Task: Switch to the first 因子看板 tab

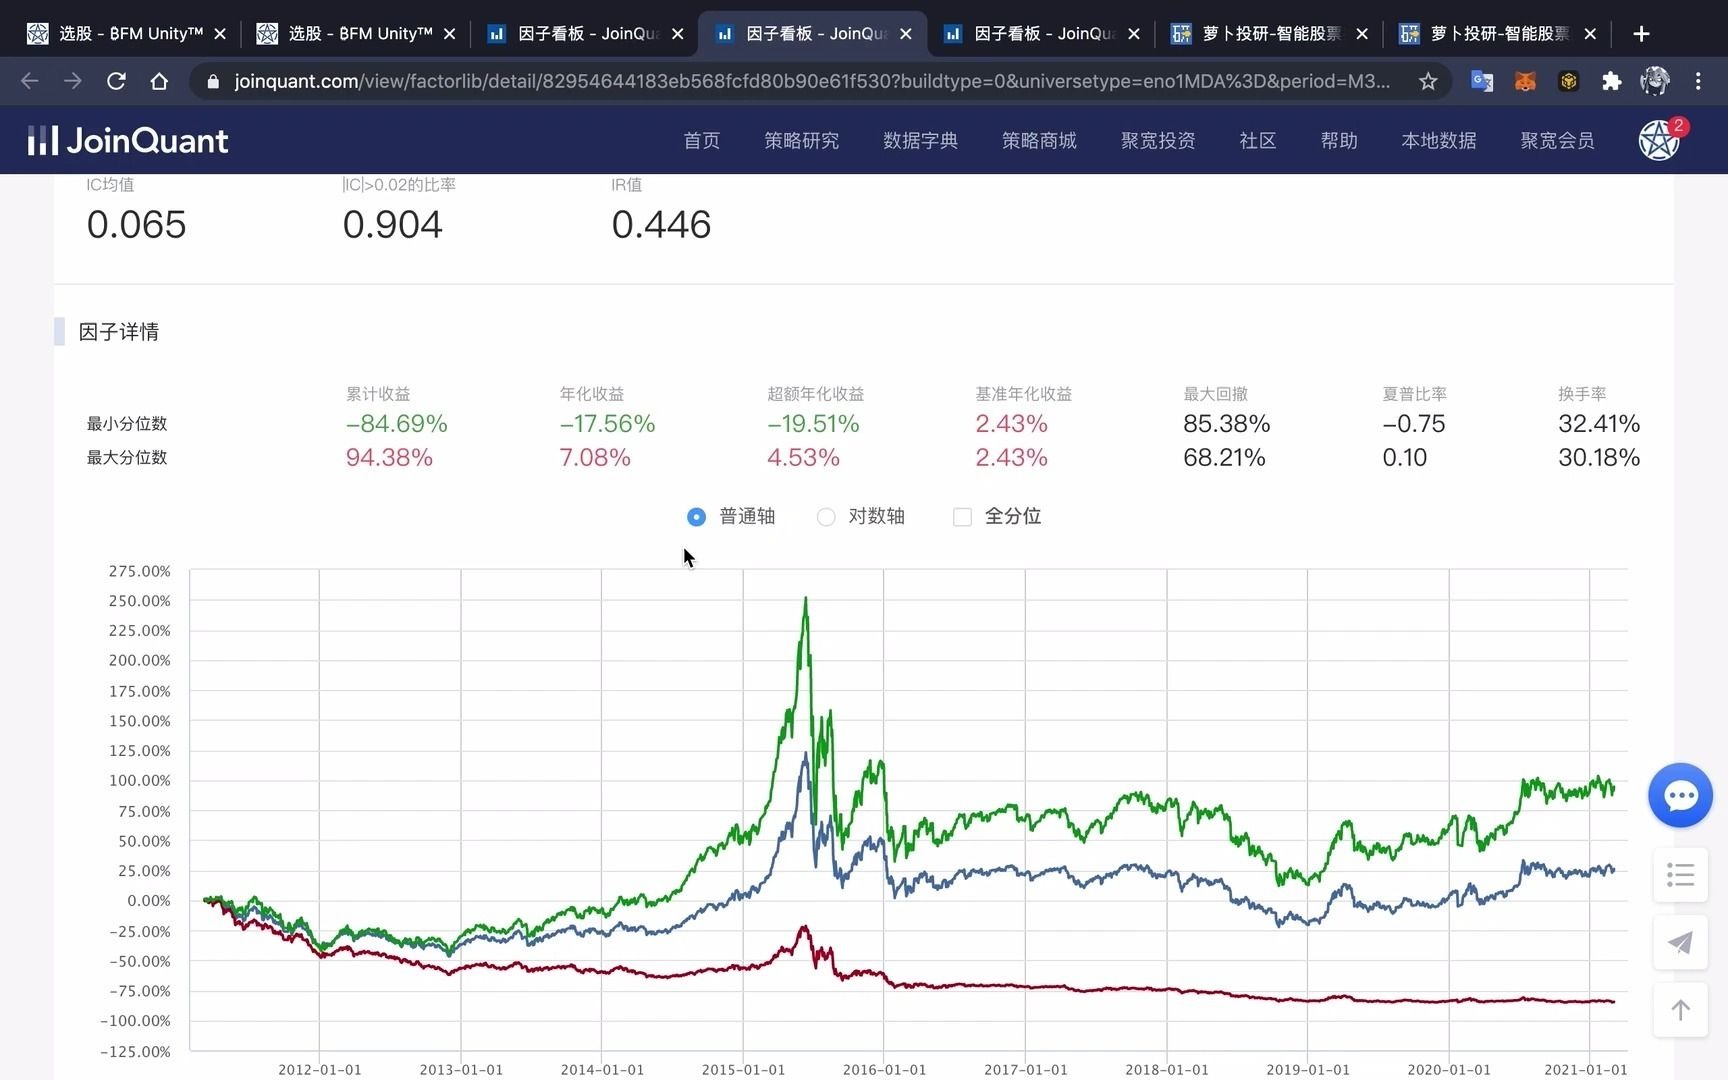Action: coord(585,34)
